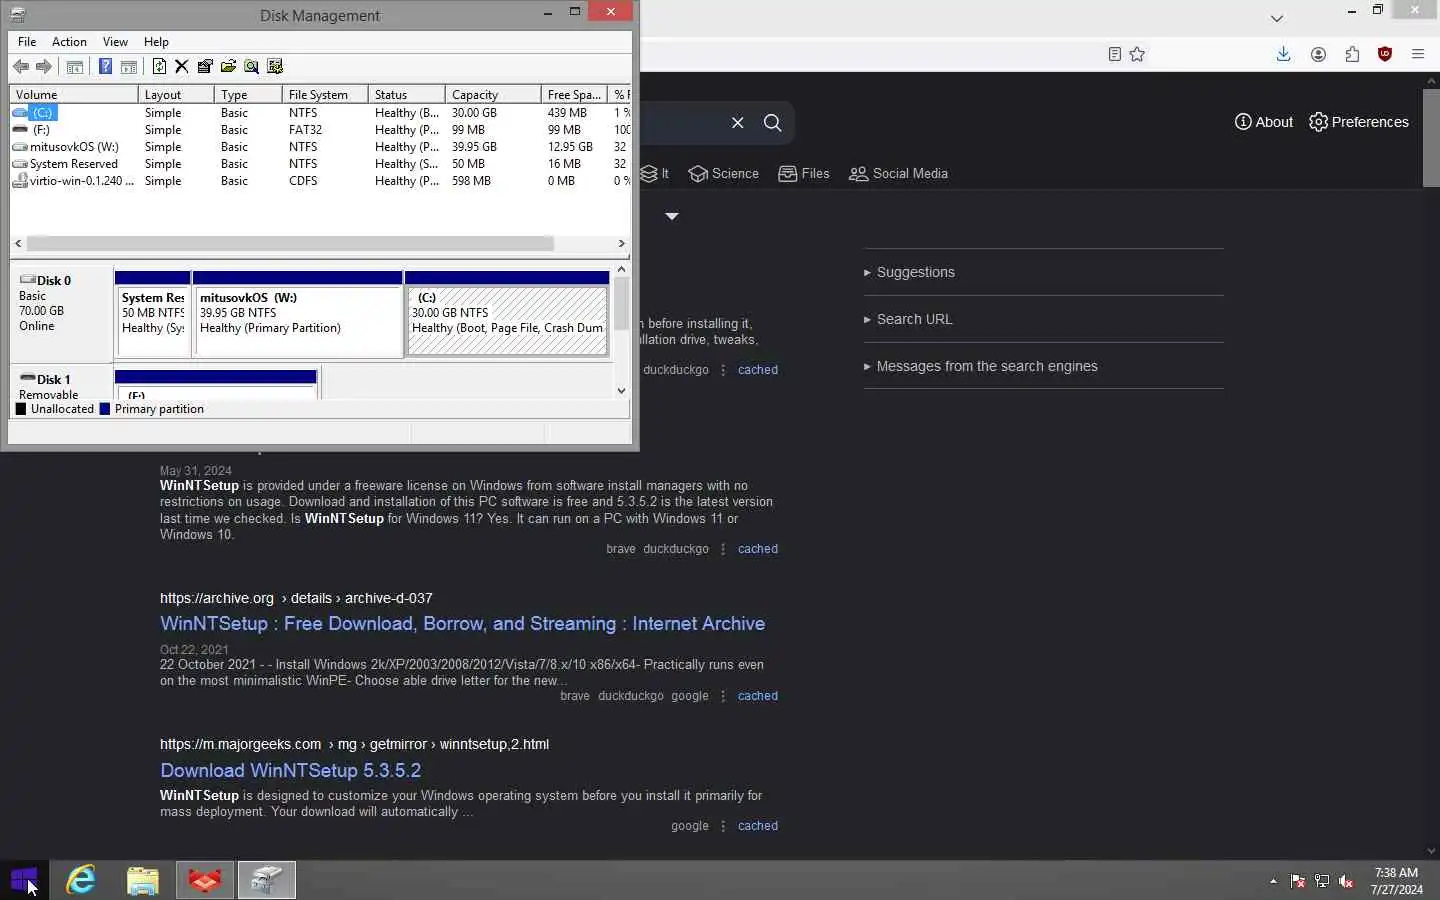Open Internet Explorer from the taskbar

tap(81, 880)
